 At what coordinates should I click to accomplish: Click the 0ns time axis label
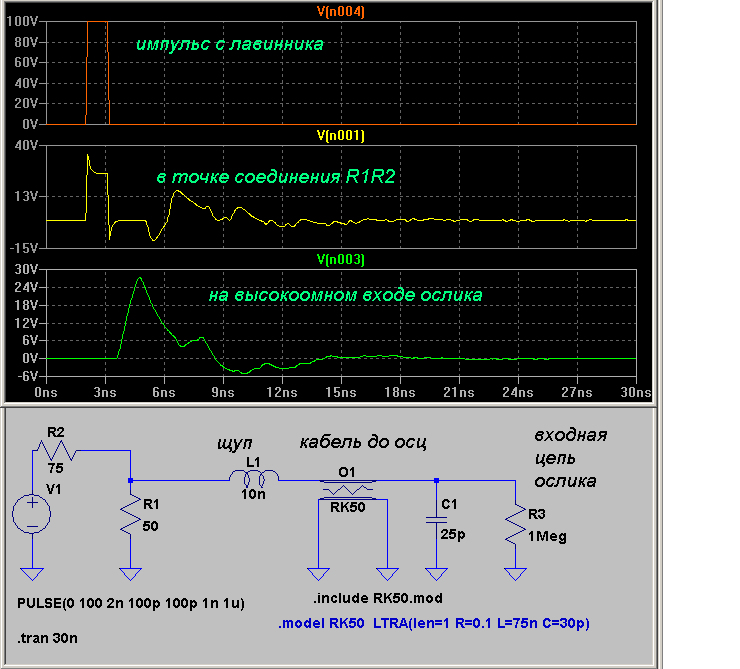(46, 393)
